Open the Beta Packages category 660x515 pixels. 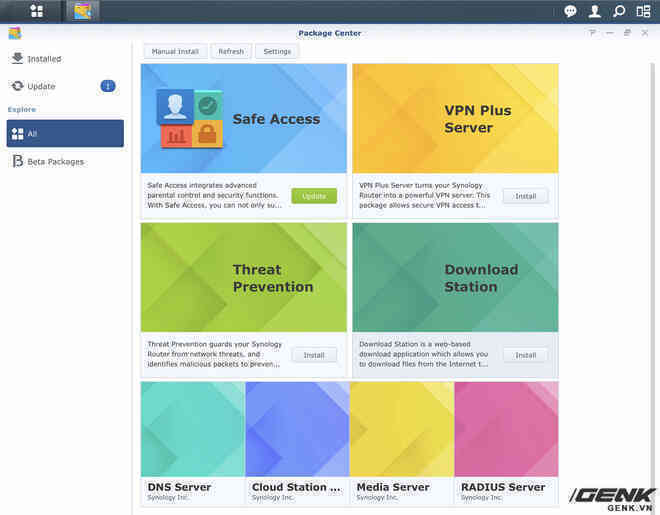click(65, 162)
